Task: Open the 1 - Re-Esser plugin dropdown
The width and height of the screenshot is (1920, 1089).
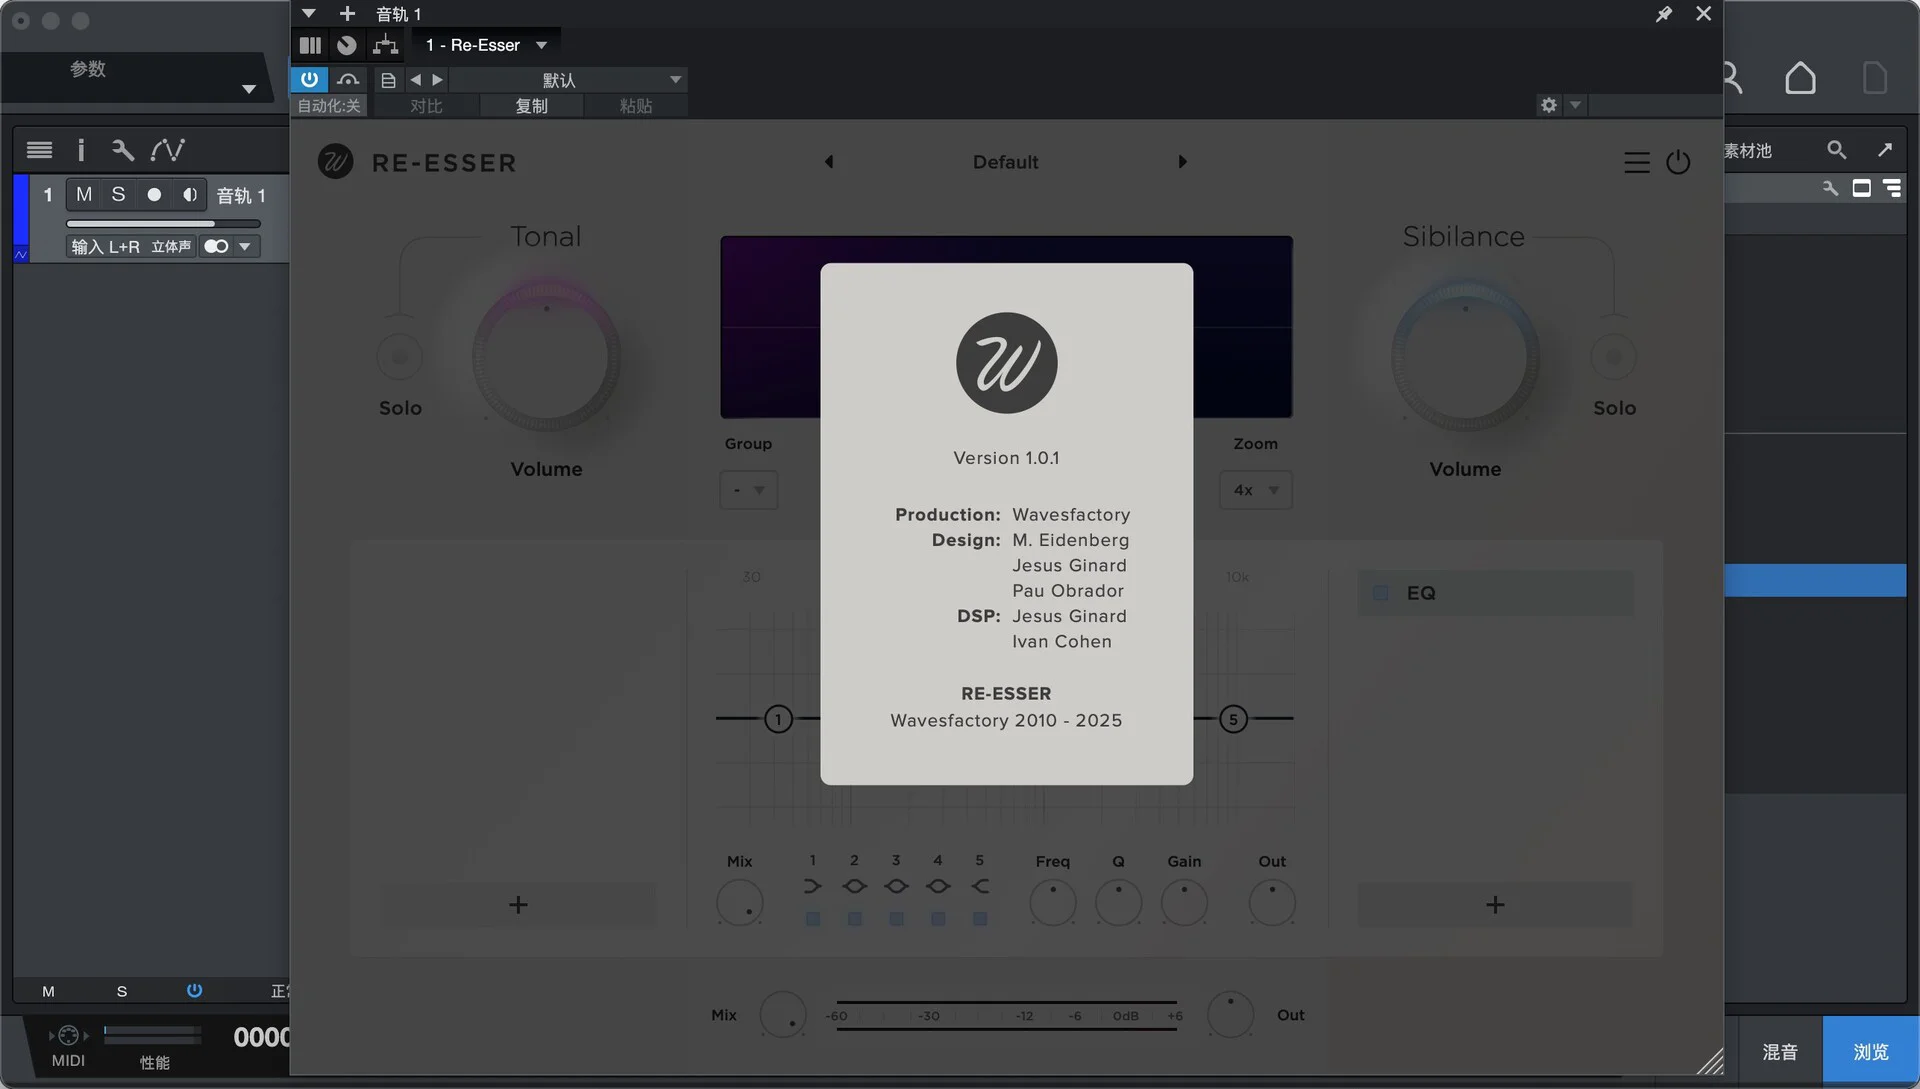Action: 486,45
